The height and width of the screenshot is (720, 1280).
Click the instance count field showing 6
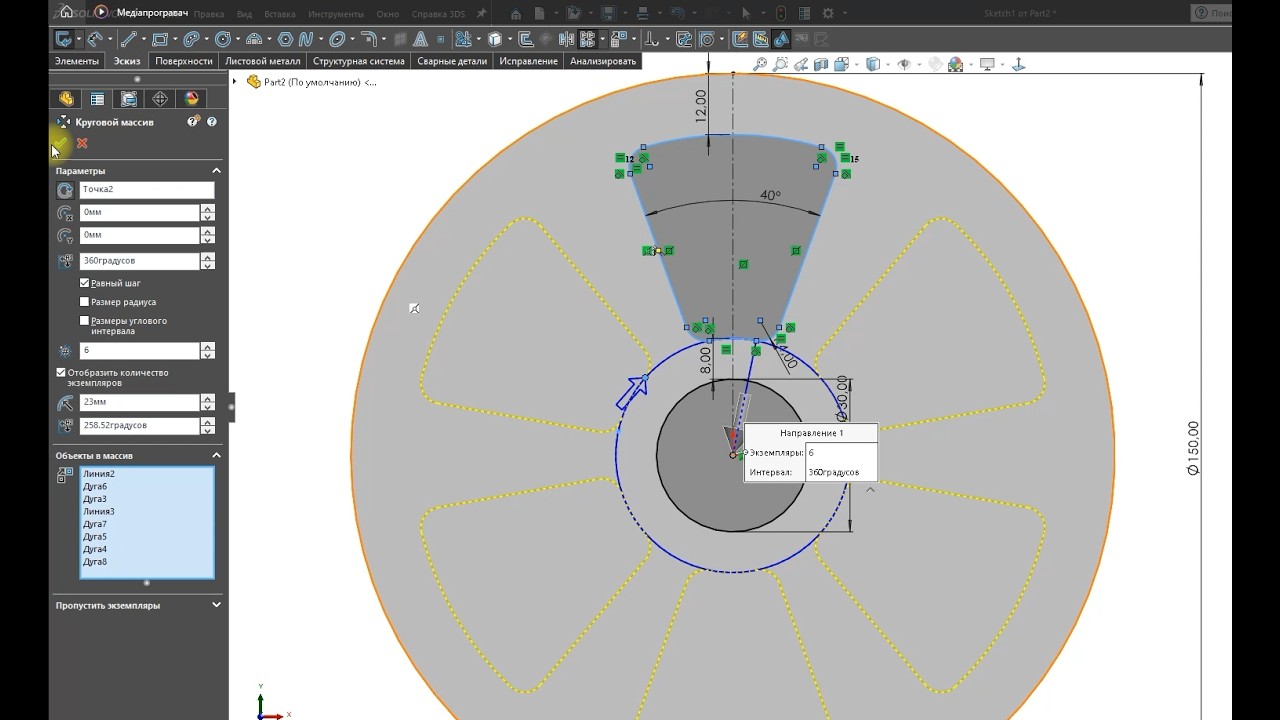click(x=140, y=350)
